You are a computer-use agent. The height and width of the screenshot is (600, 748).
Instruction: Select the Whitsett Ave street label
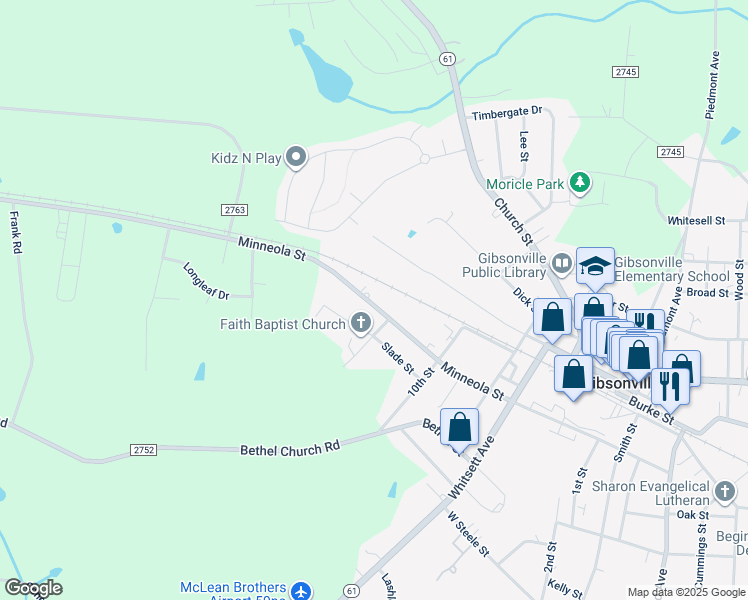pyautogui.click(x=472, y=467)
